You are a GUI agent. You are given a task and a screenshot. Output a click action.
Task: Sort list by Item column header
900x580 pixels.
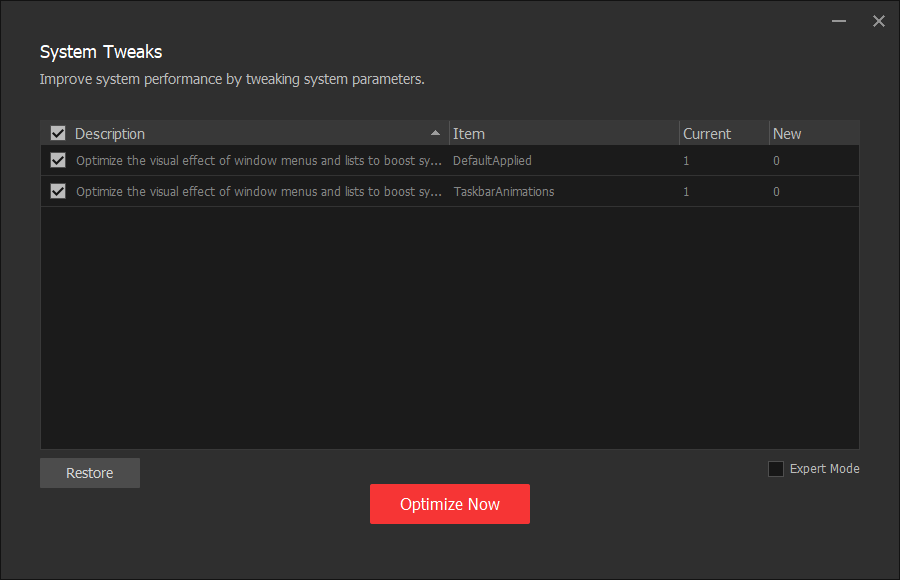pyautogui.click(x=469, y=134)
